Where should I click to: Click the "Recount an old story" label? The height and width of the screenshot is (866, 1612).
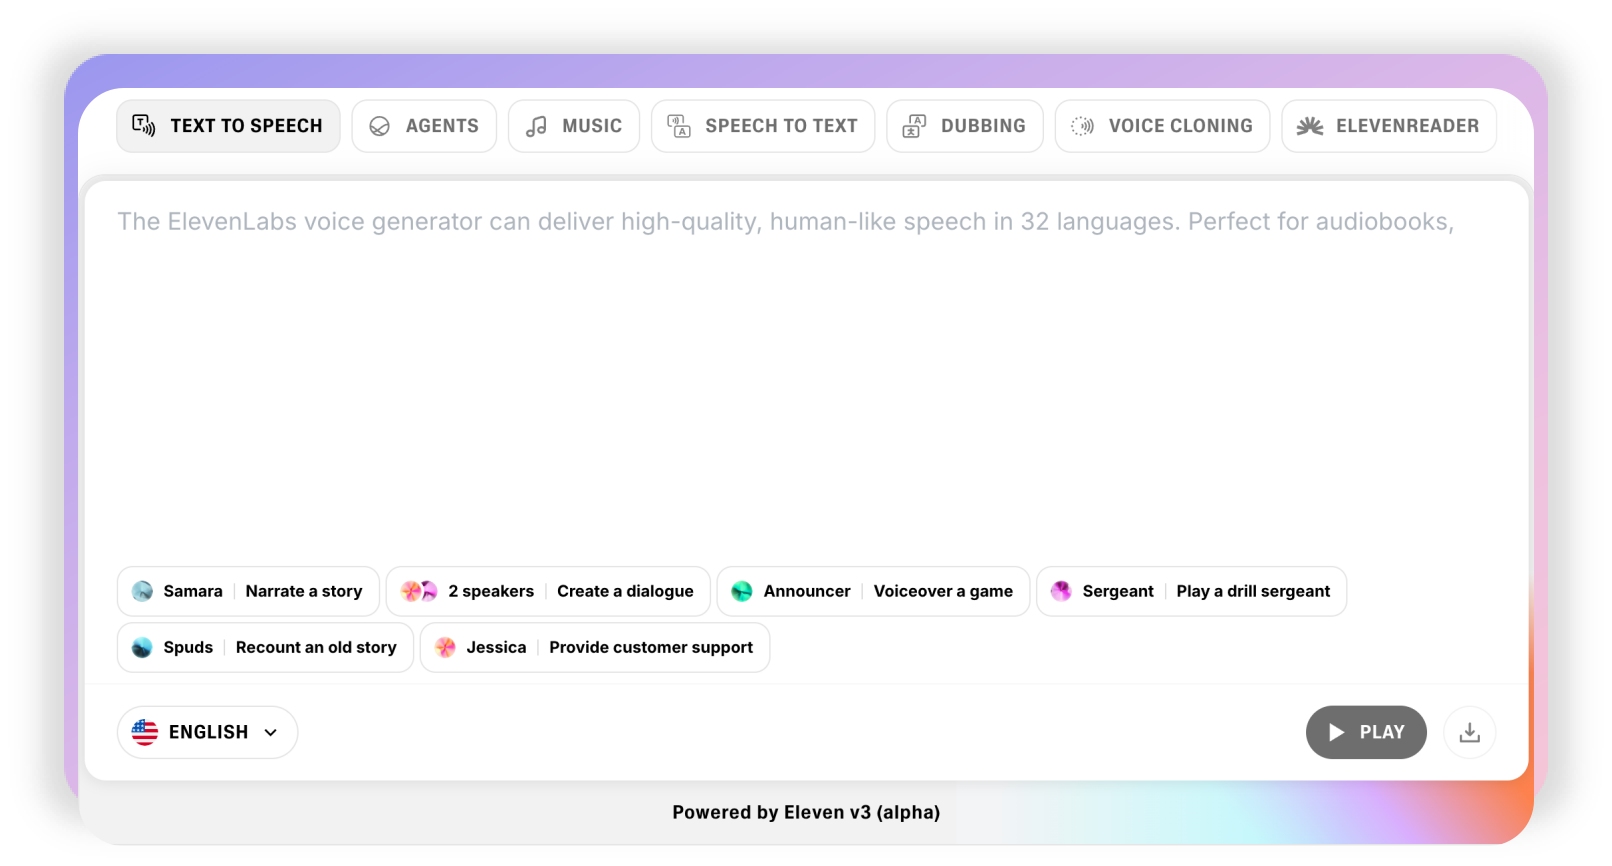tap(316, 647)
